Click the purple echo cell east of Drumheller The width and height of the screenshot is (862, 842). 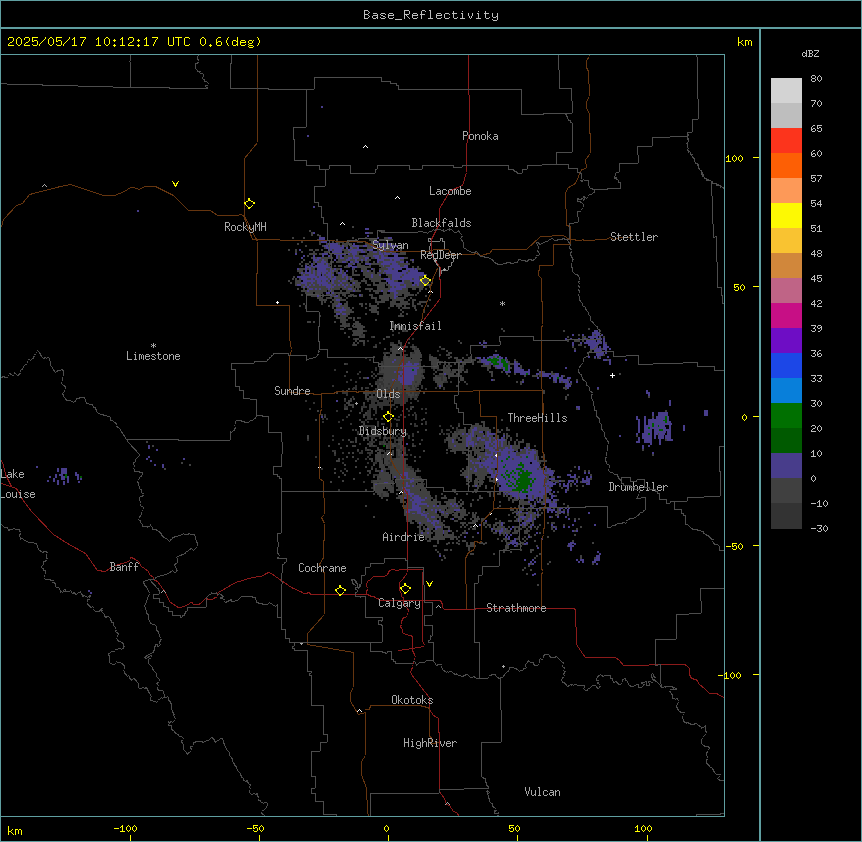[x=654, y=428]
